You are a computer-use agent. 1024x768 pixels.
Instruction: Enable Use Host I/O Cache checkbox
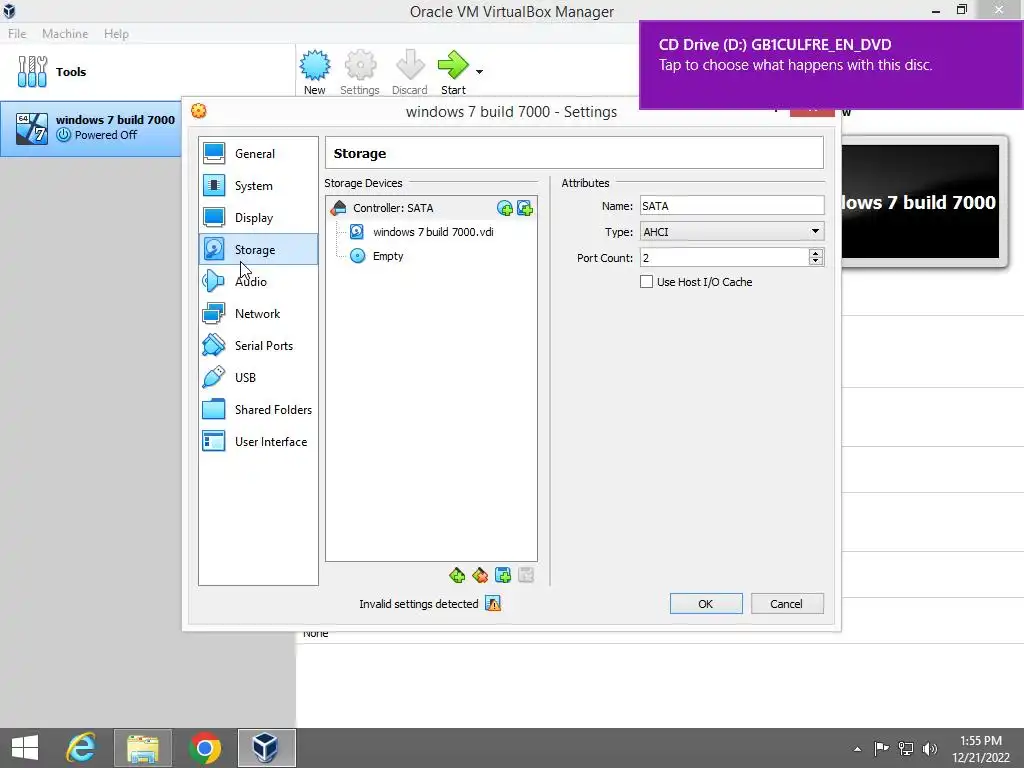(x=647, y=282)
